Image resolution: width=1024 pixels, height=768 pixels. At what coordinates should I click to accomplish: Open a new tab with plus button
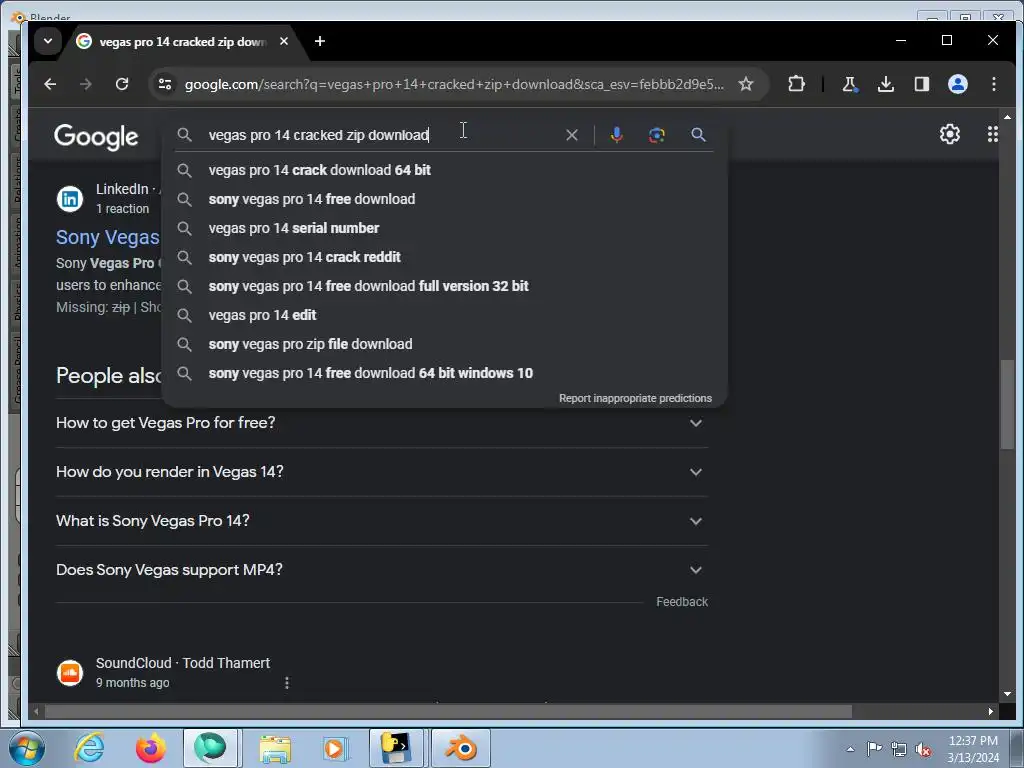point(319,41)
